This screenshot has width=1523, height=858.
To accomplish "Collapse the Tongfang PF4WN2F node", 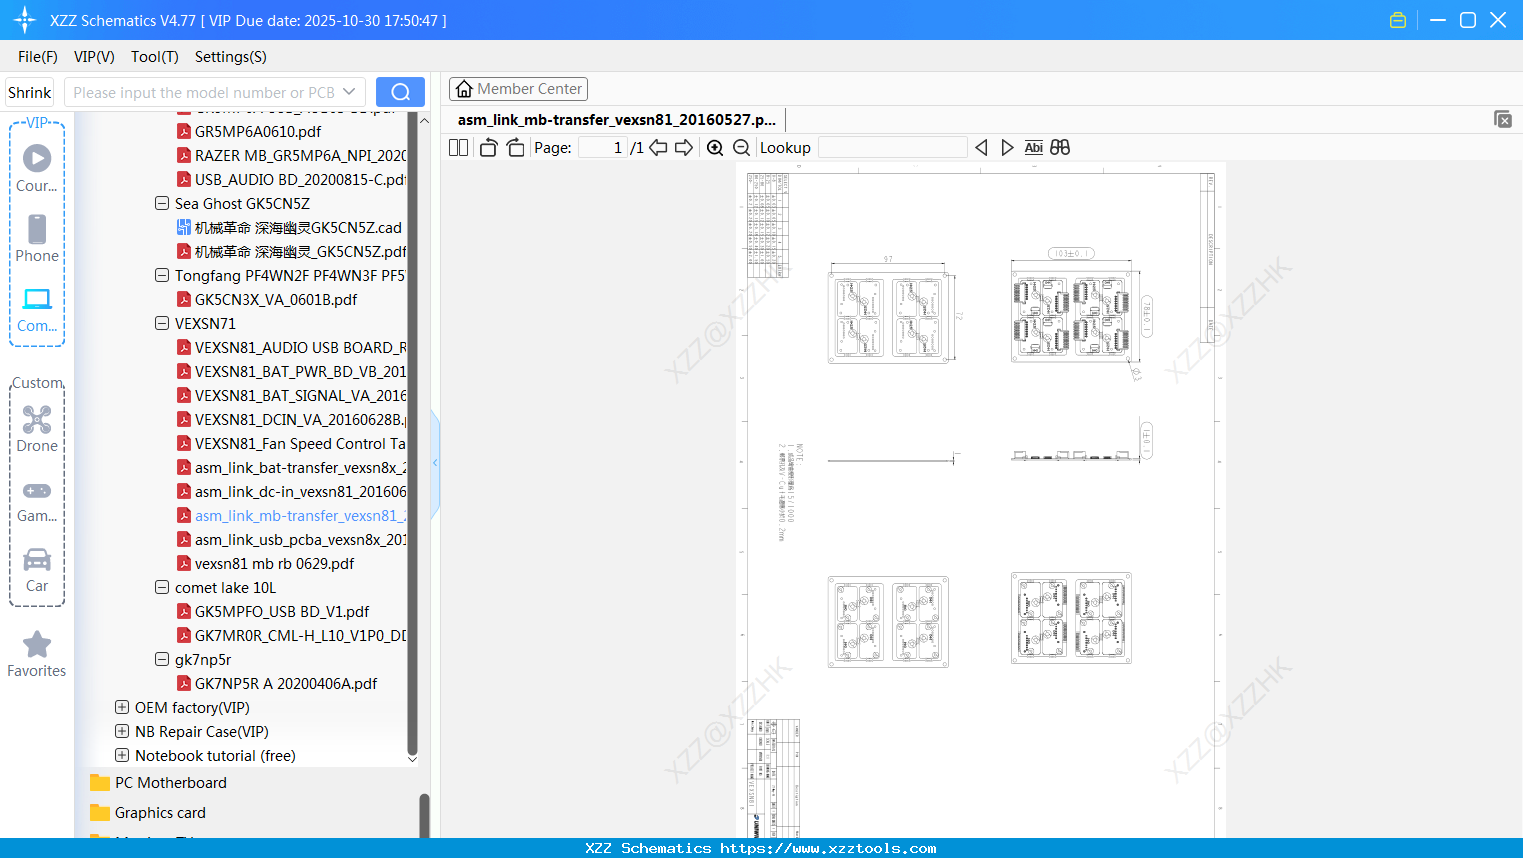I will tap(162, 275).
